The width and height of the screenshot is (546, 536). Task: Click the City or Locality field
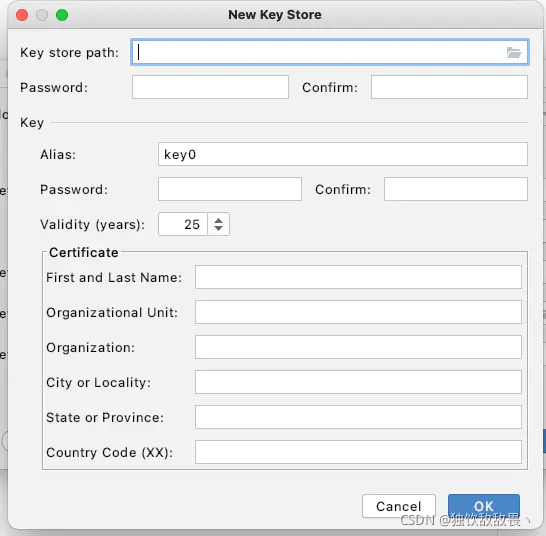coord(358,382)
